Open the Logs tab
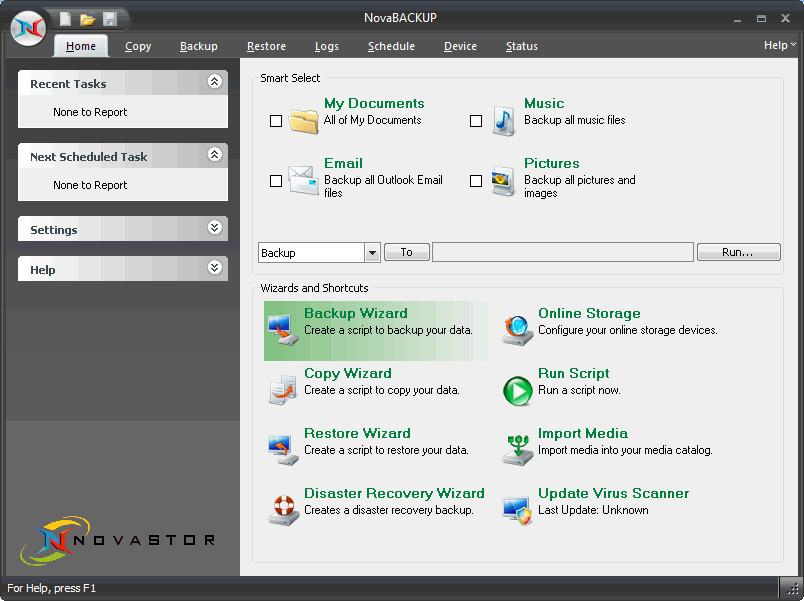Image resolution: width=804 pixels, height=601 pixels. (327, 46)
